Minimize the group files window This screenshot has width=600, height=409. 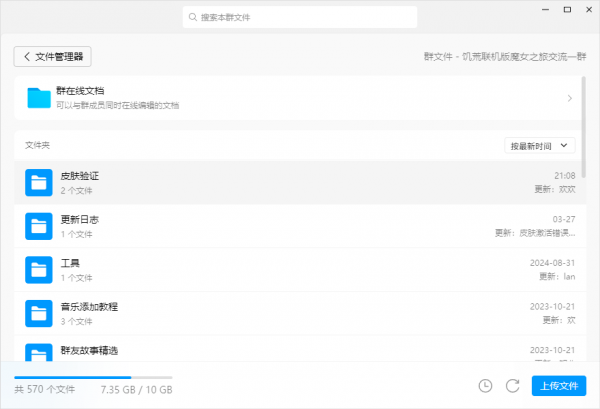coord(546,9)
